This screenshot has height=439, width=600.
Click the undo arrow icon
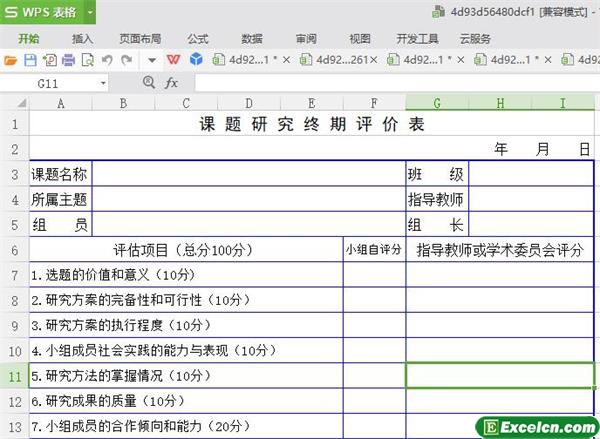107,60
